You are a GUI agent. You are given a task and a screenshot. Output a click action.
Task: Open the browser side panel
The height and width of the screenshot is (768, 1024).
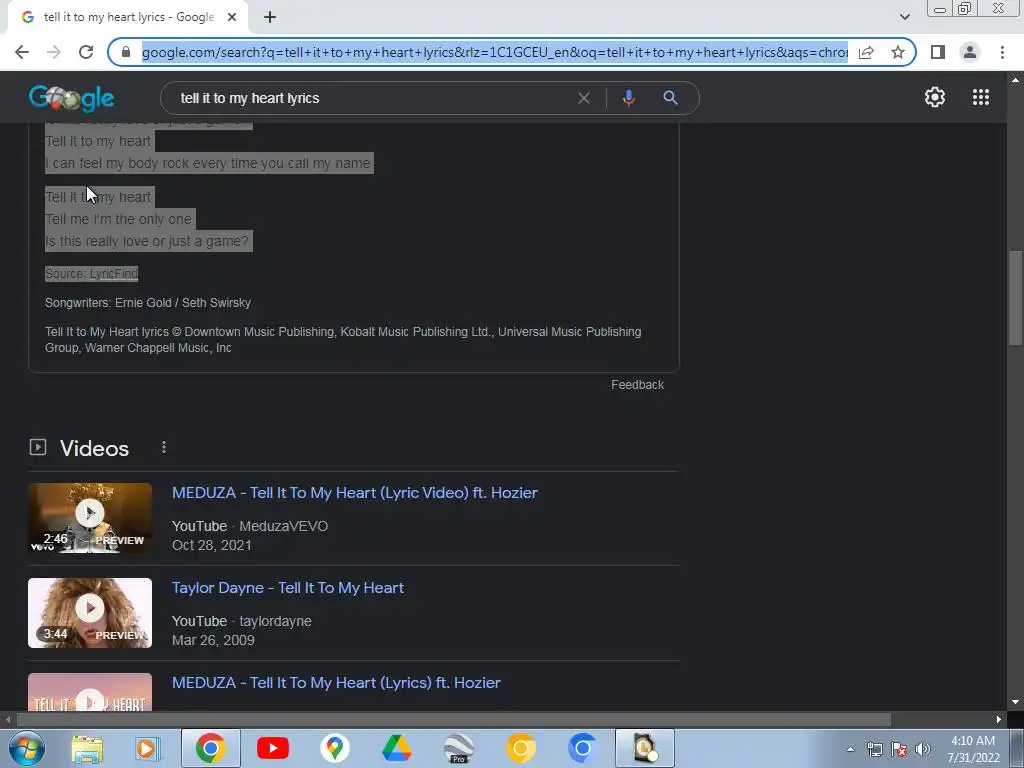pos(938,52)
